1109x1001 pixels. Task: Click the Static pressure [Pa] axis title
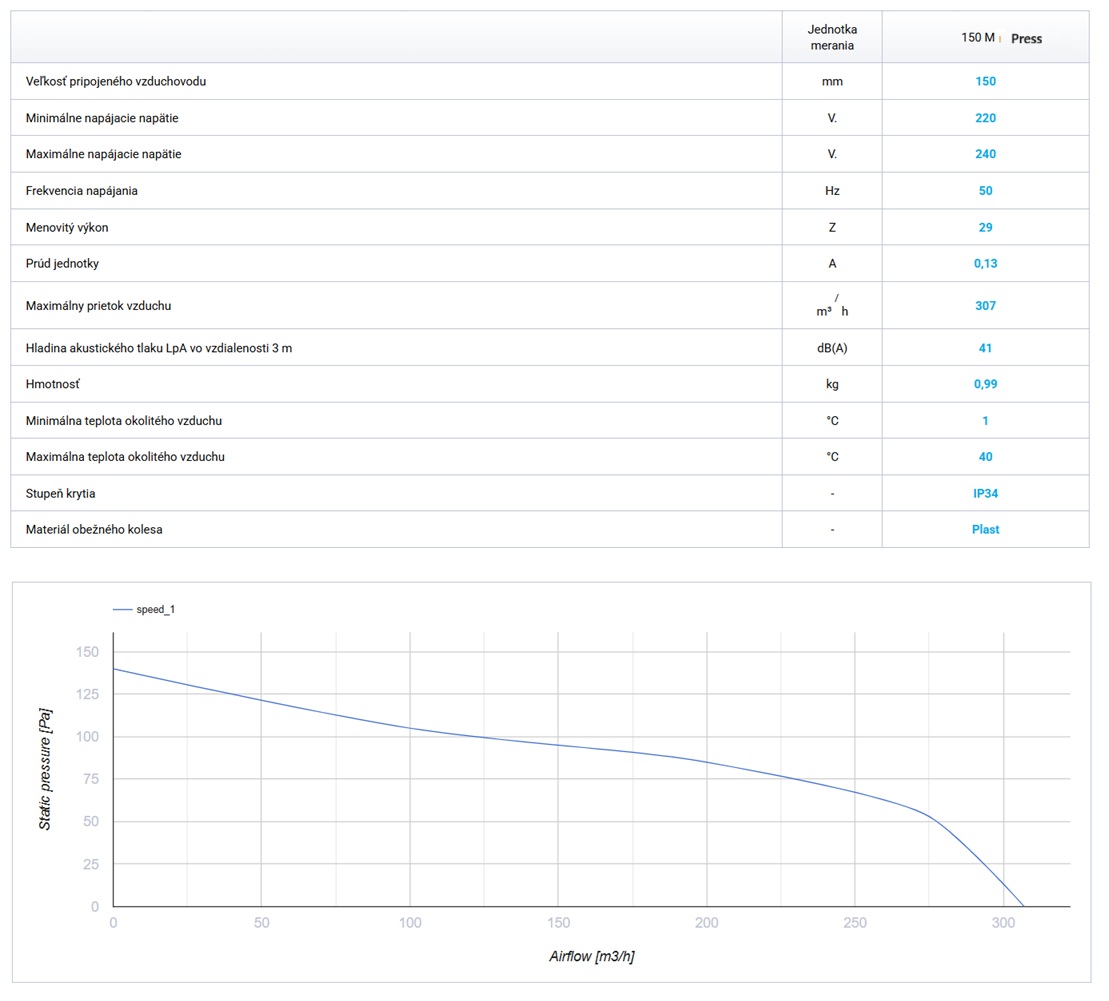tap(45, 769)
